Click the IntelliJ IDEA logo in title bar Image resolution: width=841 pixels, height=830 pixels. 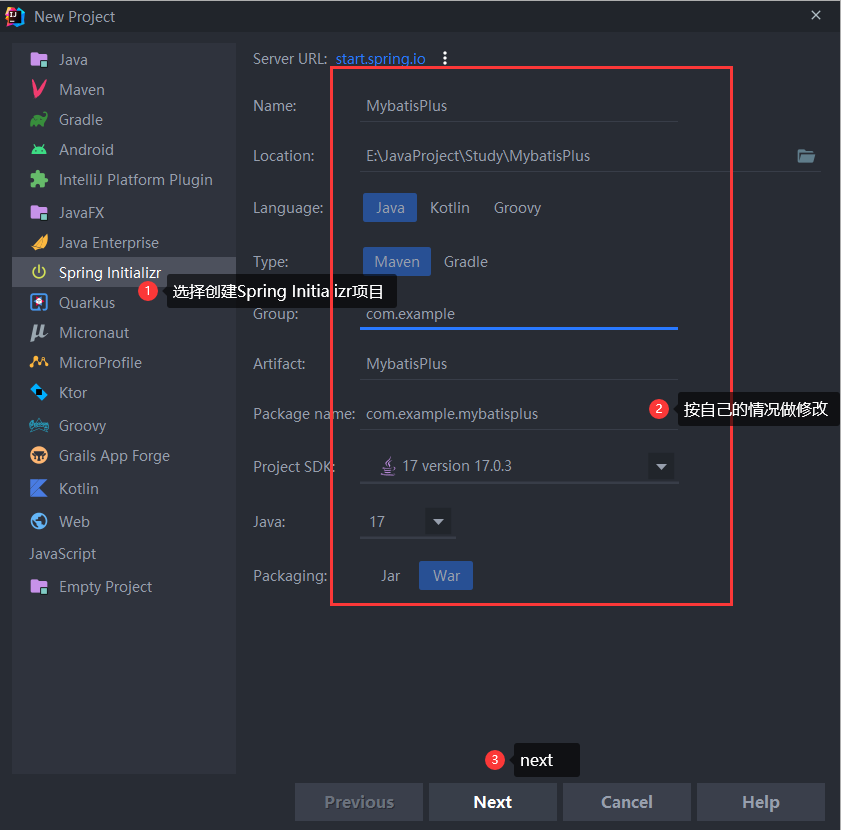(15, 17)
